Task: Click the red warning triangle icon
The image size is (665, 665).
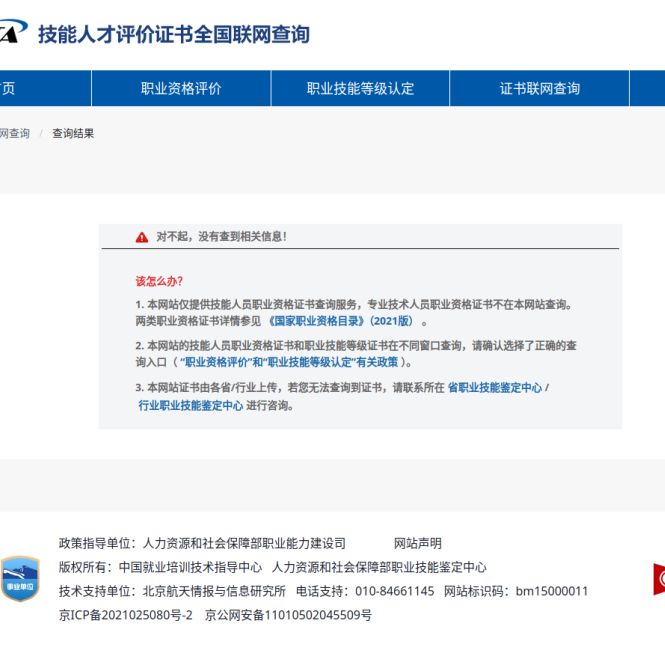Action: coord(142,237)
